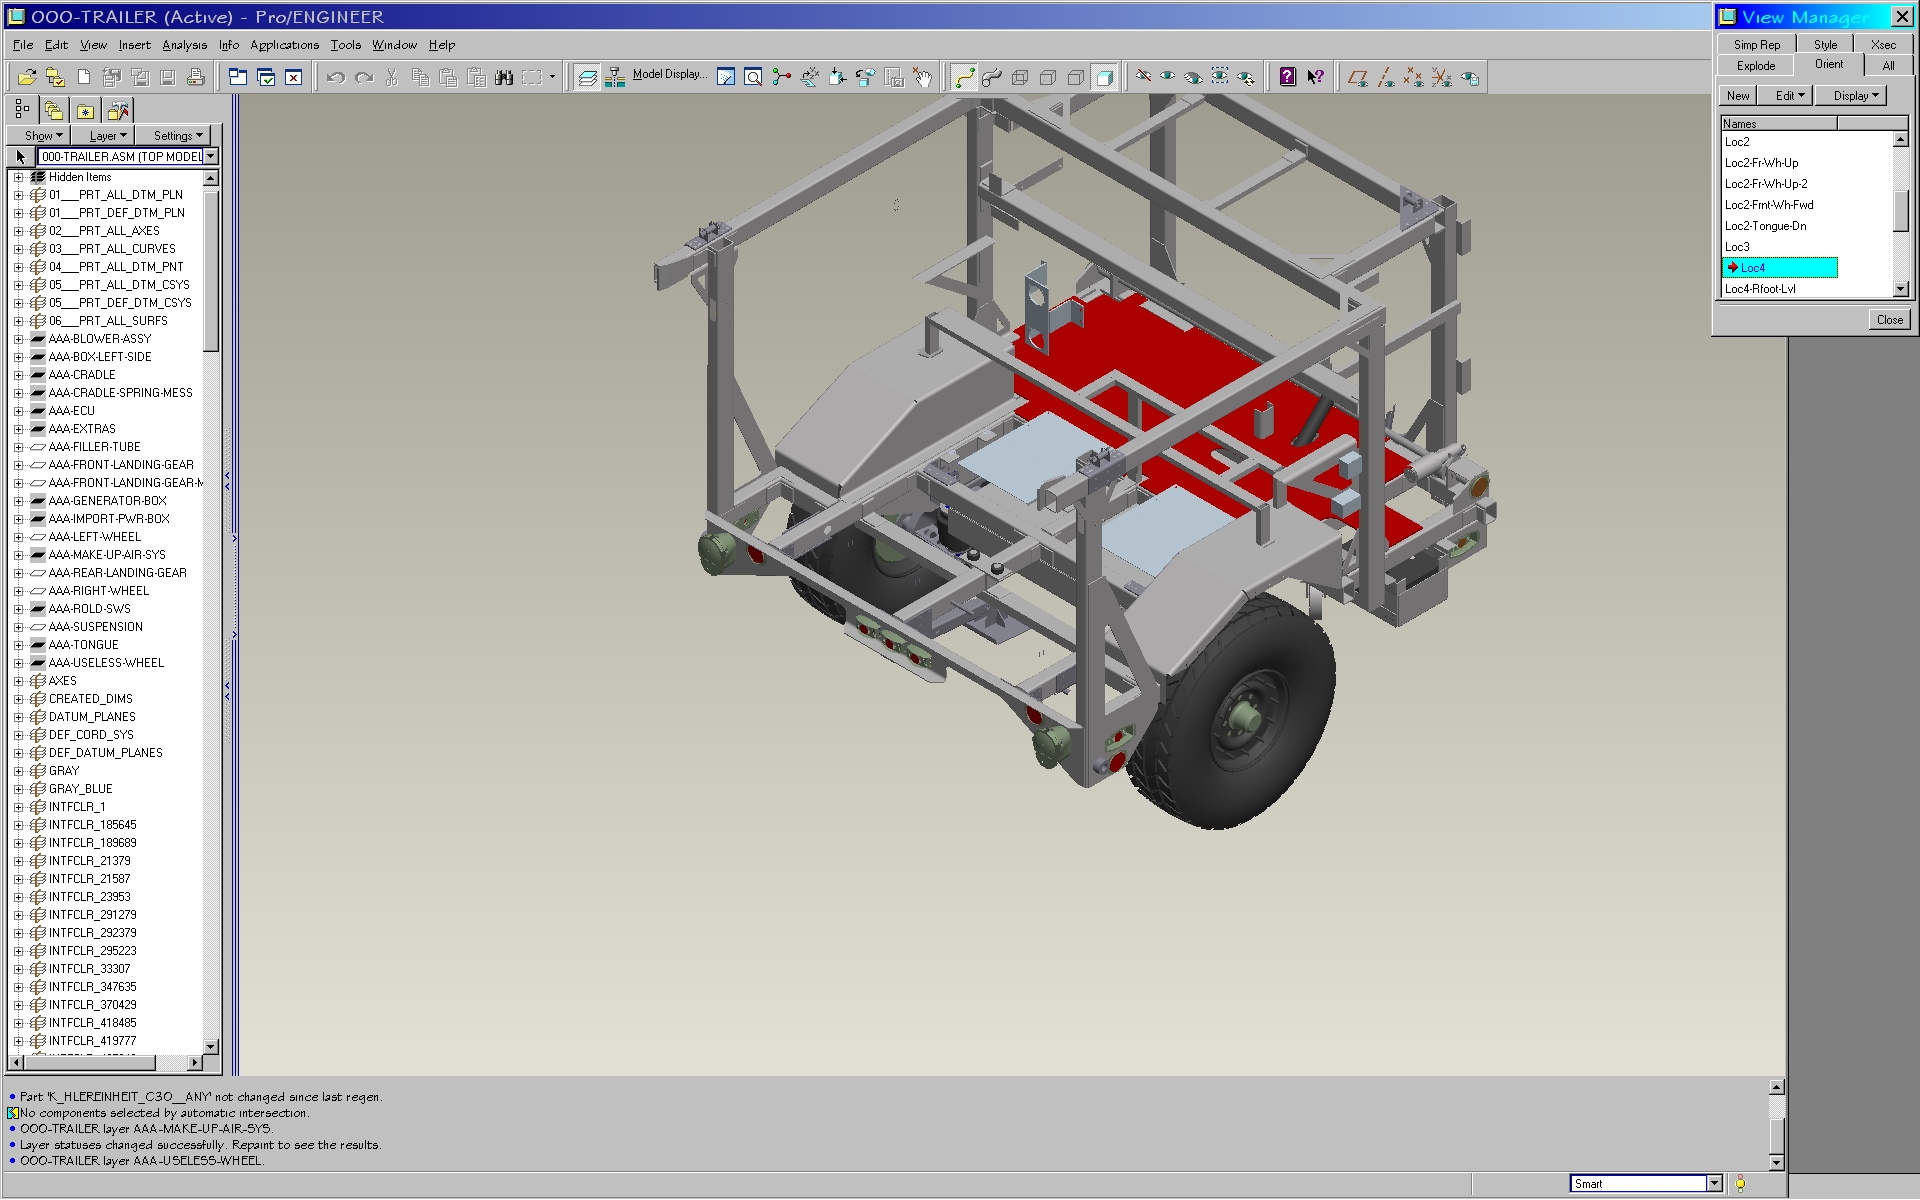
Task: Open the Smart selection filter dropdown
Action: coord(1714,1184)
